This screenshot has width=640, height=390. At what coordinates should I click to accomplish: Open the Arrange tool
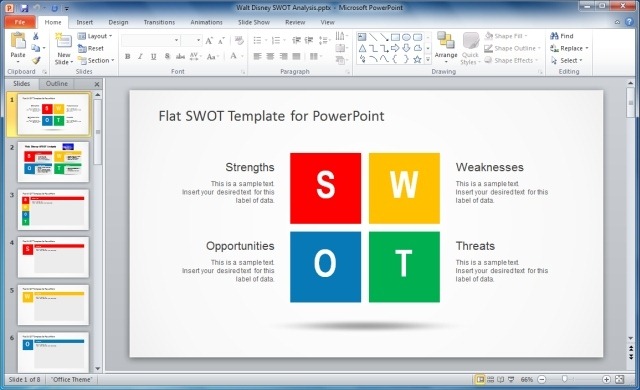click(446, 48)
